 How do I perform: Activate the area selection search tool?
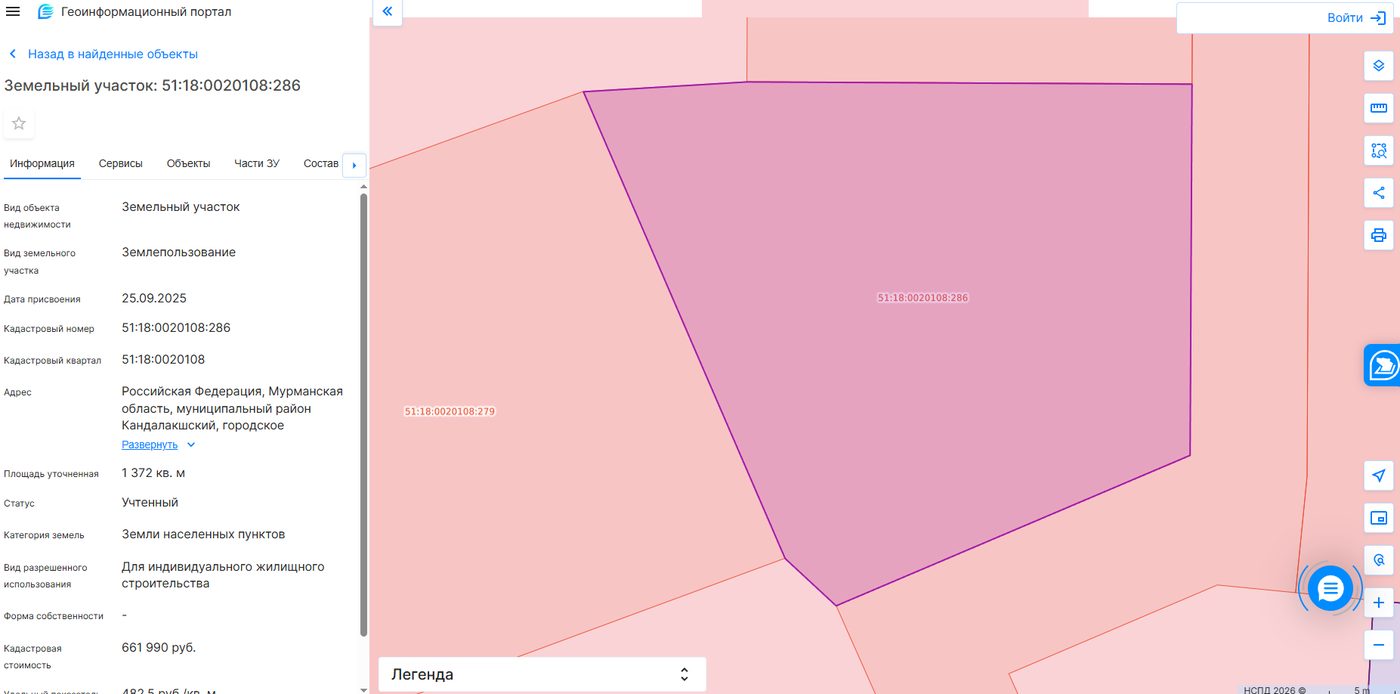point(1379,151)
